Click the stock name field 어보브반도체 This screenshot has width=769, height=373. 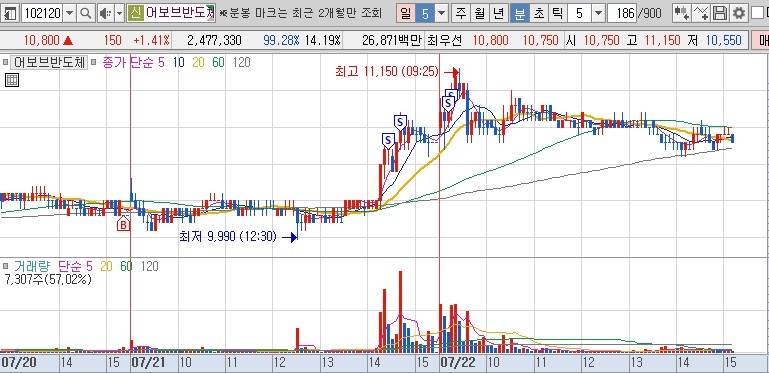pos(180,13)
